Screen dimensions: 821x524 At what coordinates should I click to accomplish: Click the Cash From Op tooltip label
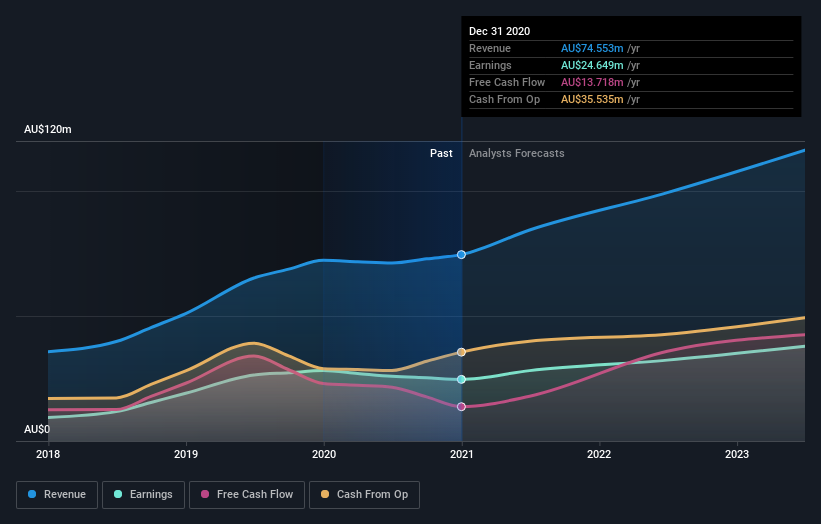[x=504, y=99]
